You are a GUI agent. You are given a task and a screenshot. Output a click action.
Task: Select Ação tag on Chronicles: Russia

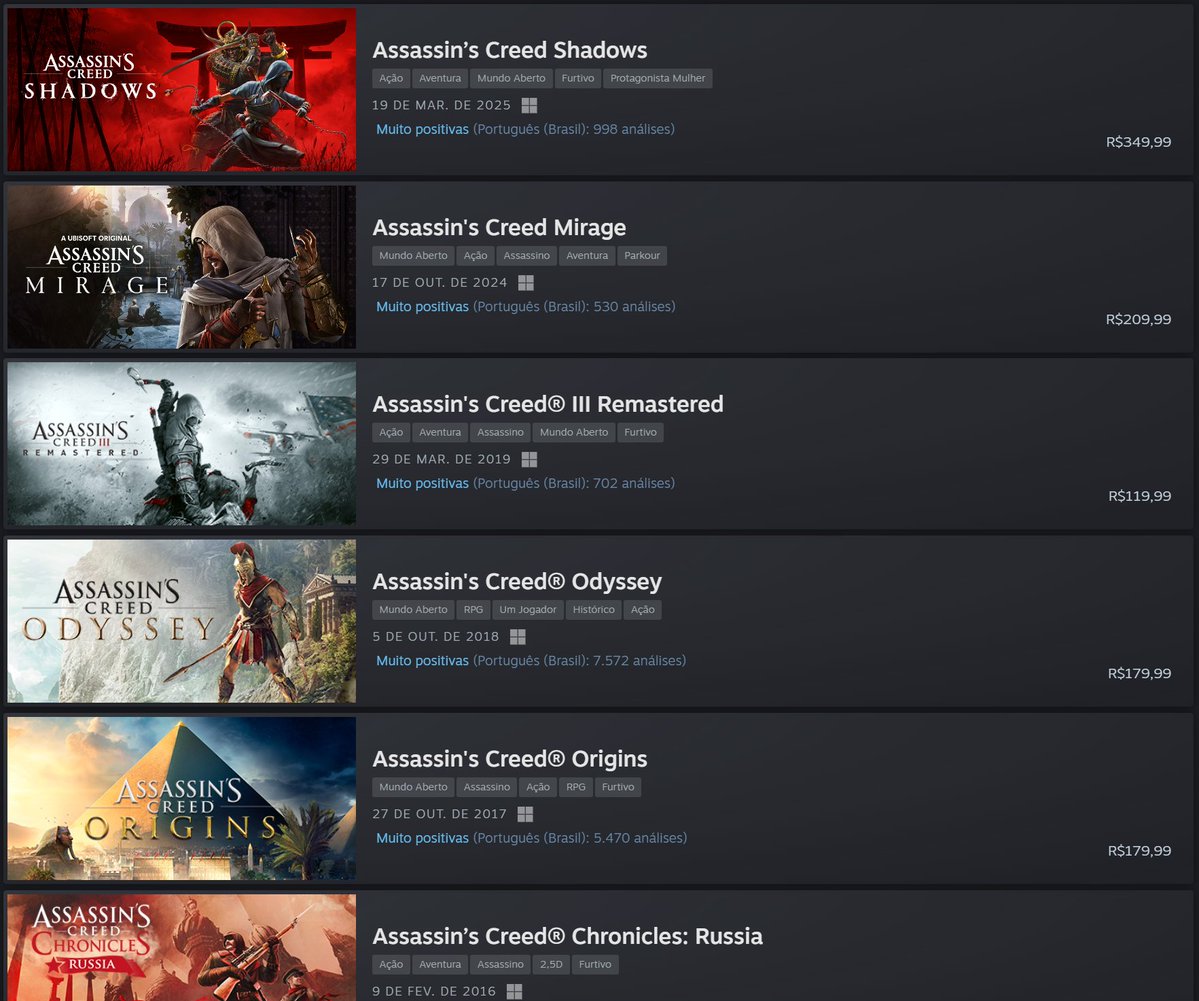click(391, 964)
